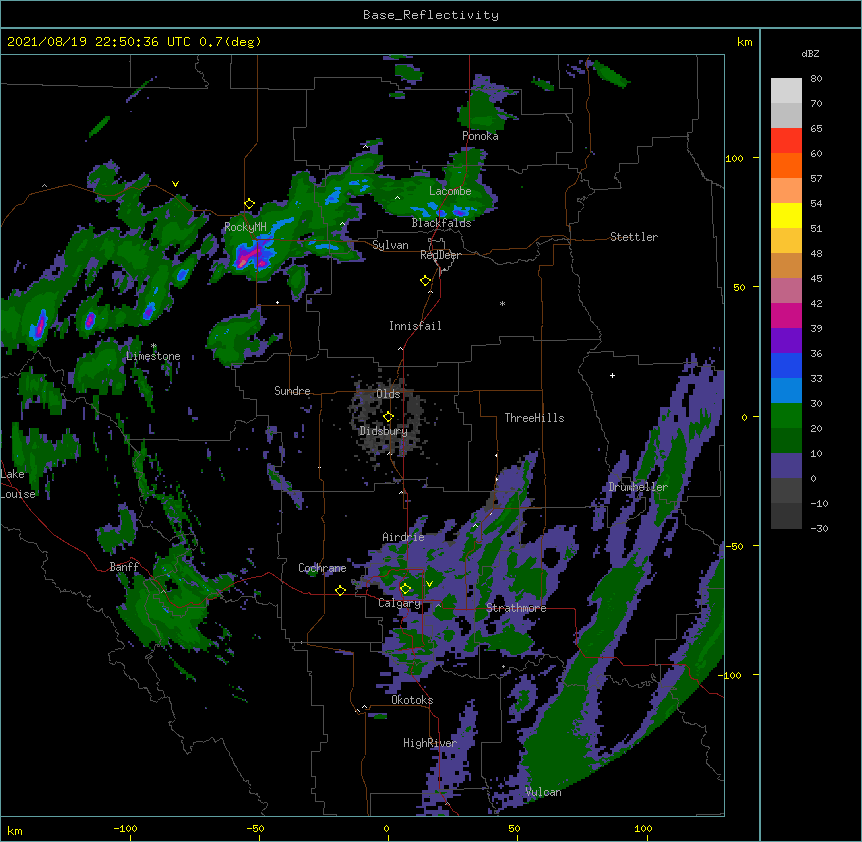The width and height of the screenshot is (862, 842).
Task: Click the HighRiver city label
Action: pos(430,743)
